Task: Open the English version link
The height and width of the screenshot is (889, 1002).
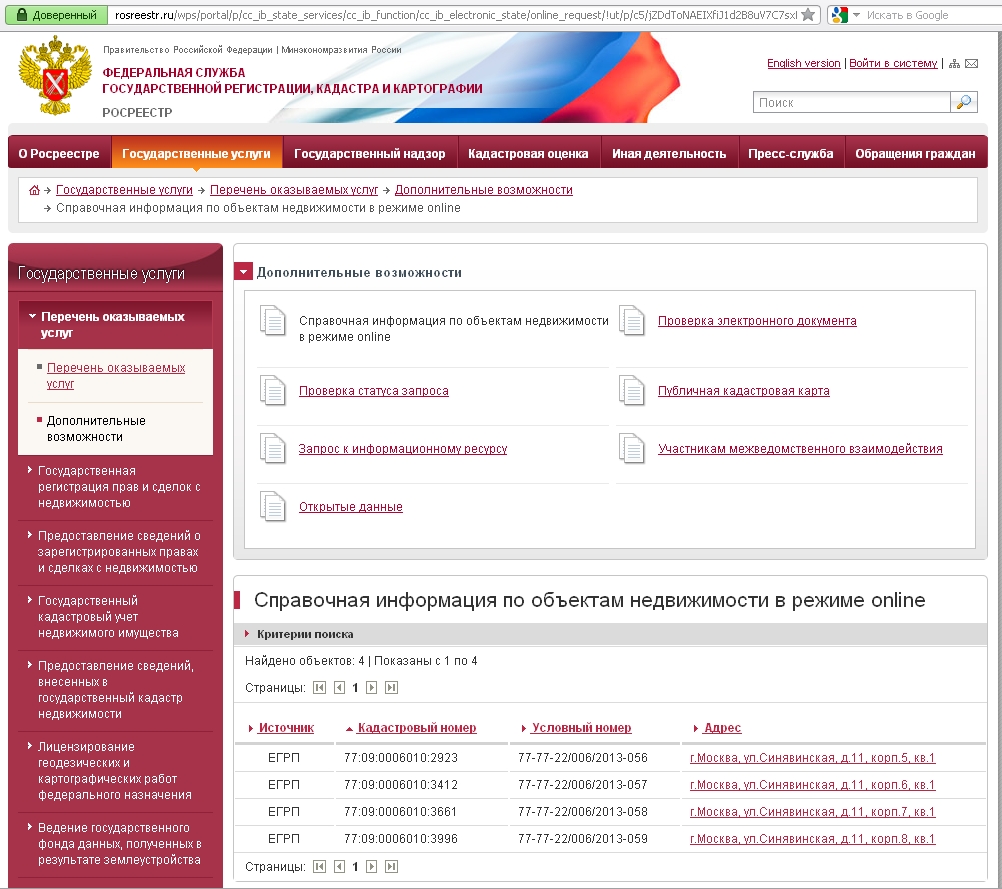Action: click(x=803, y=63)
